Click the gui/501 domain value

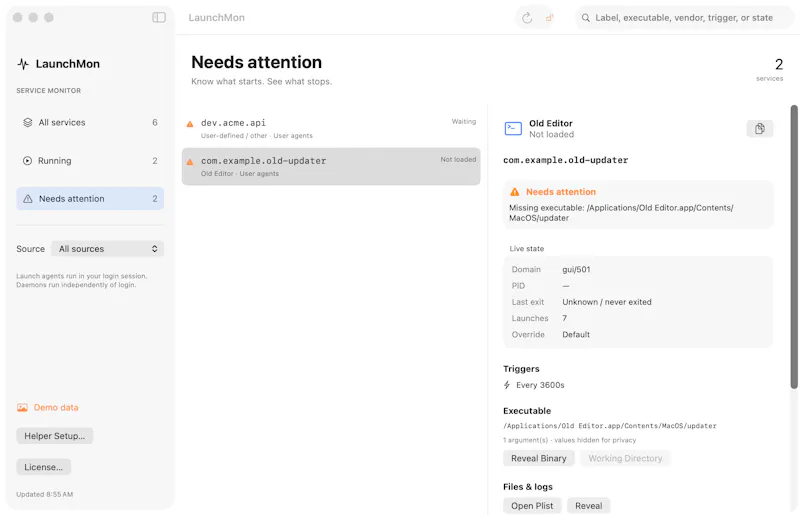576,269
